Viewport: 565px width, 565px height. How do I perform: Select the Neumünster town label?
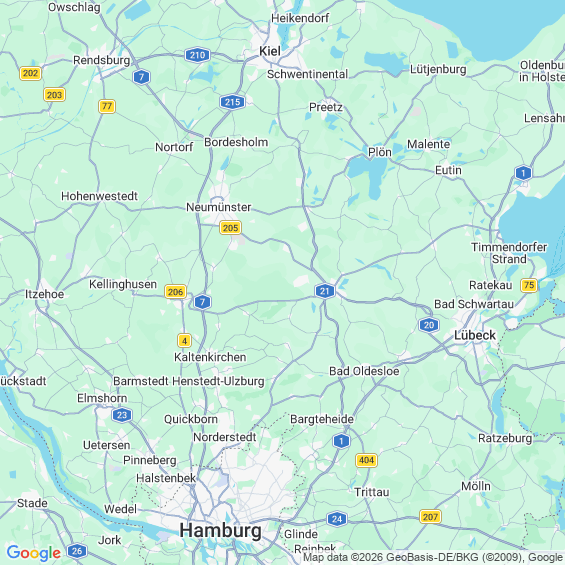(x=218, y=207)
